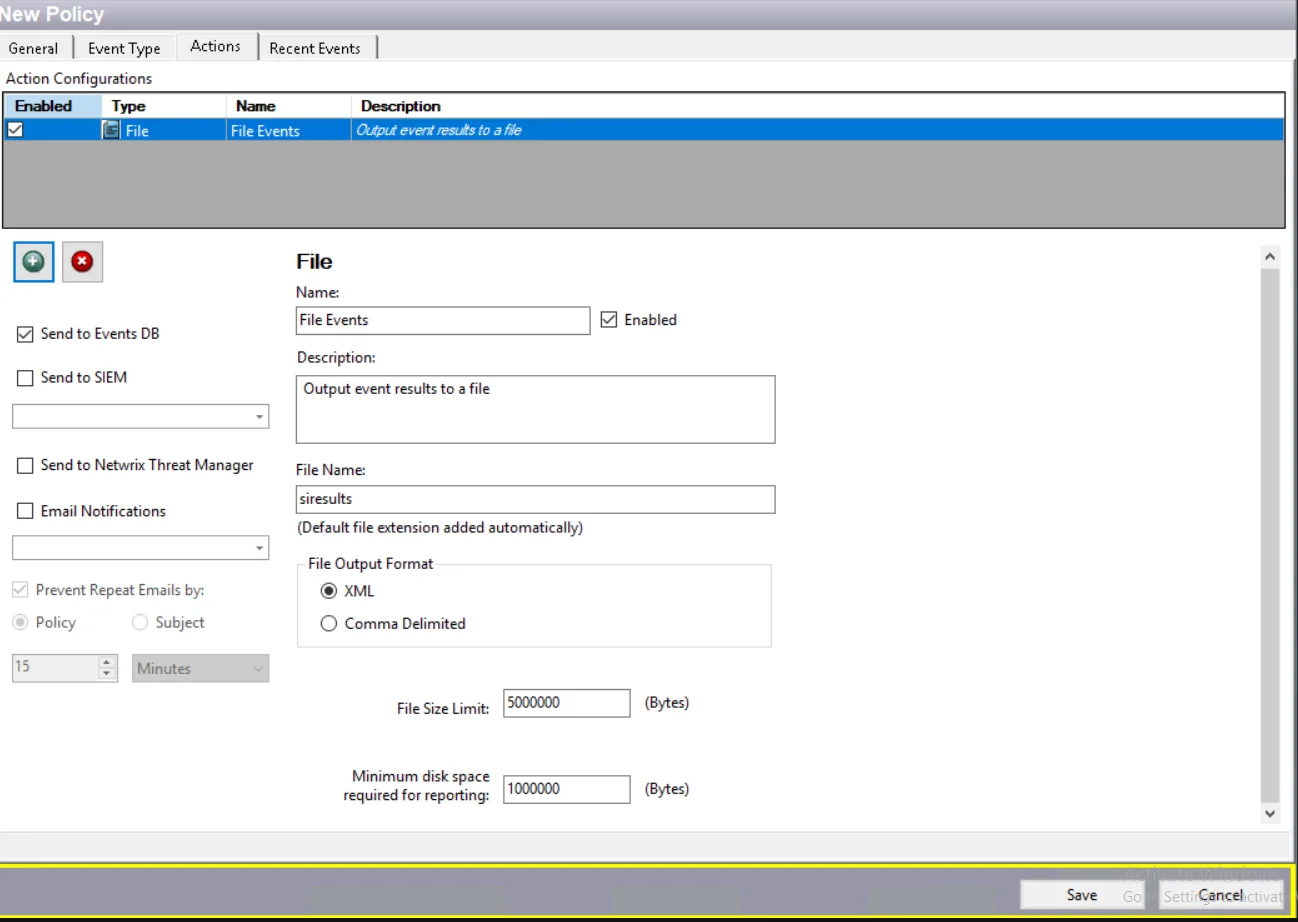Click the Description text box
Image resolution: width=1298 pixels, height=922 pixels.
point(535,409)
